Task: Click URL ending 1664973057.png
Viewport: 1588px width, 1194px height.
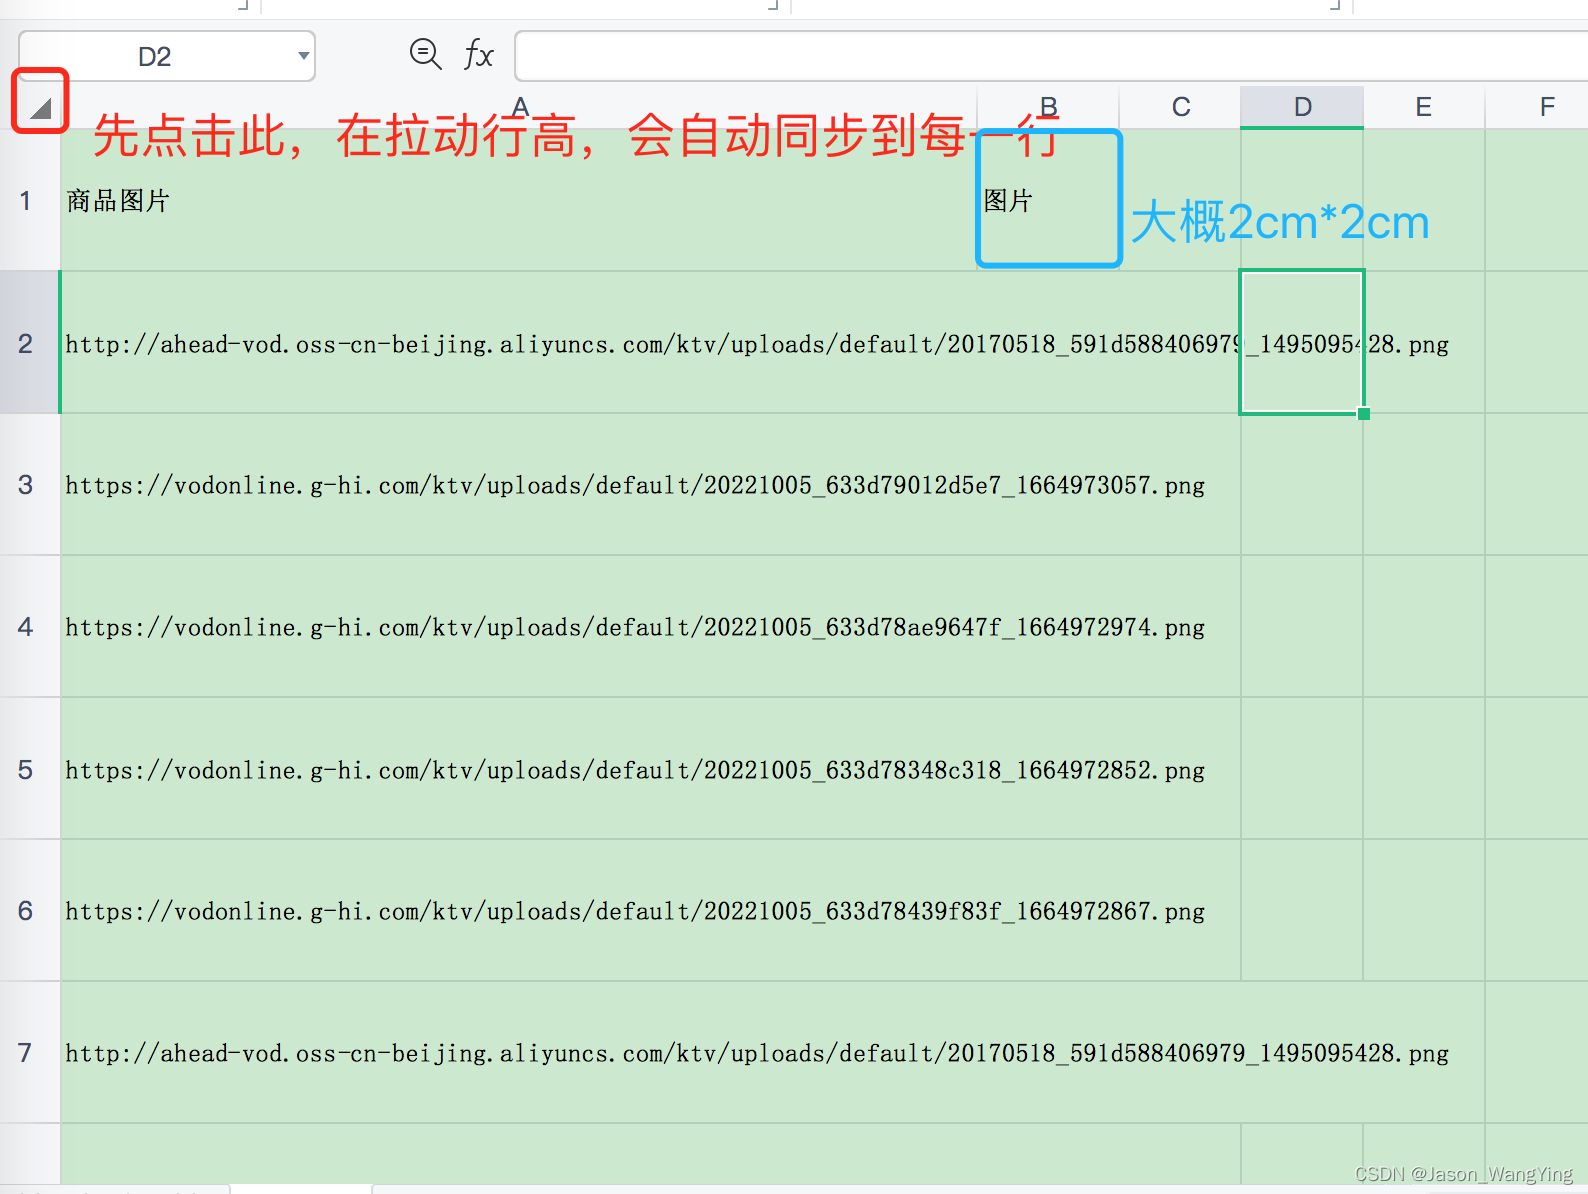Action: [635, 486]
